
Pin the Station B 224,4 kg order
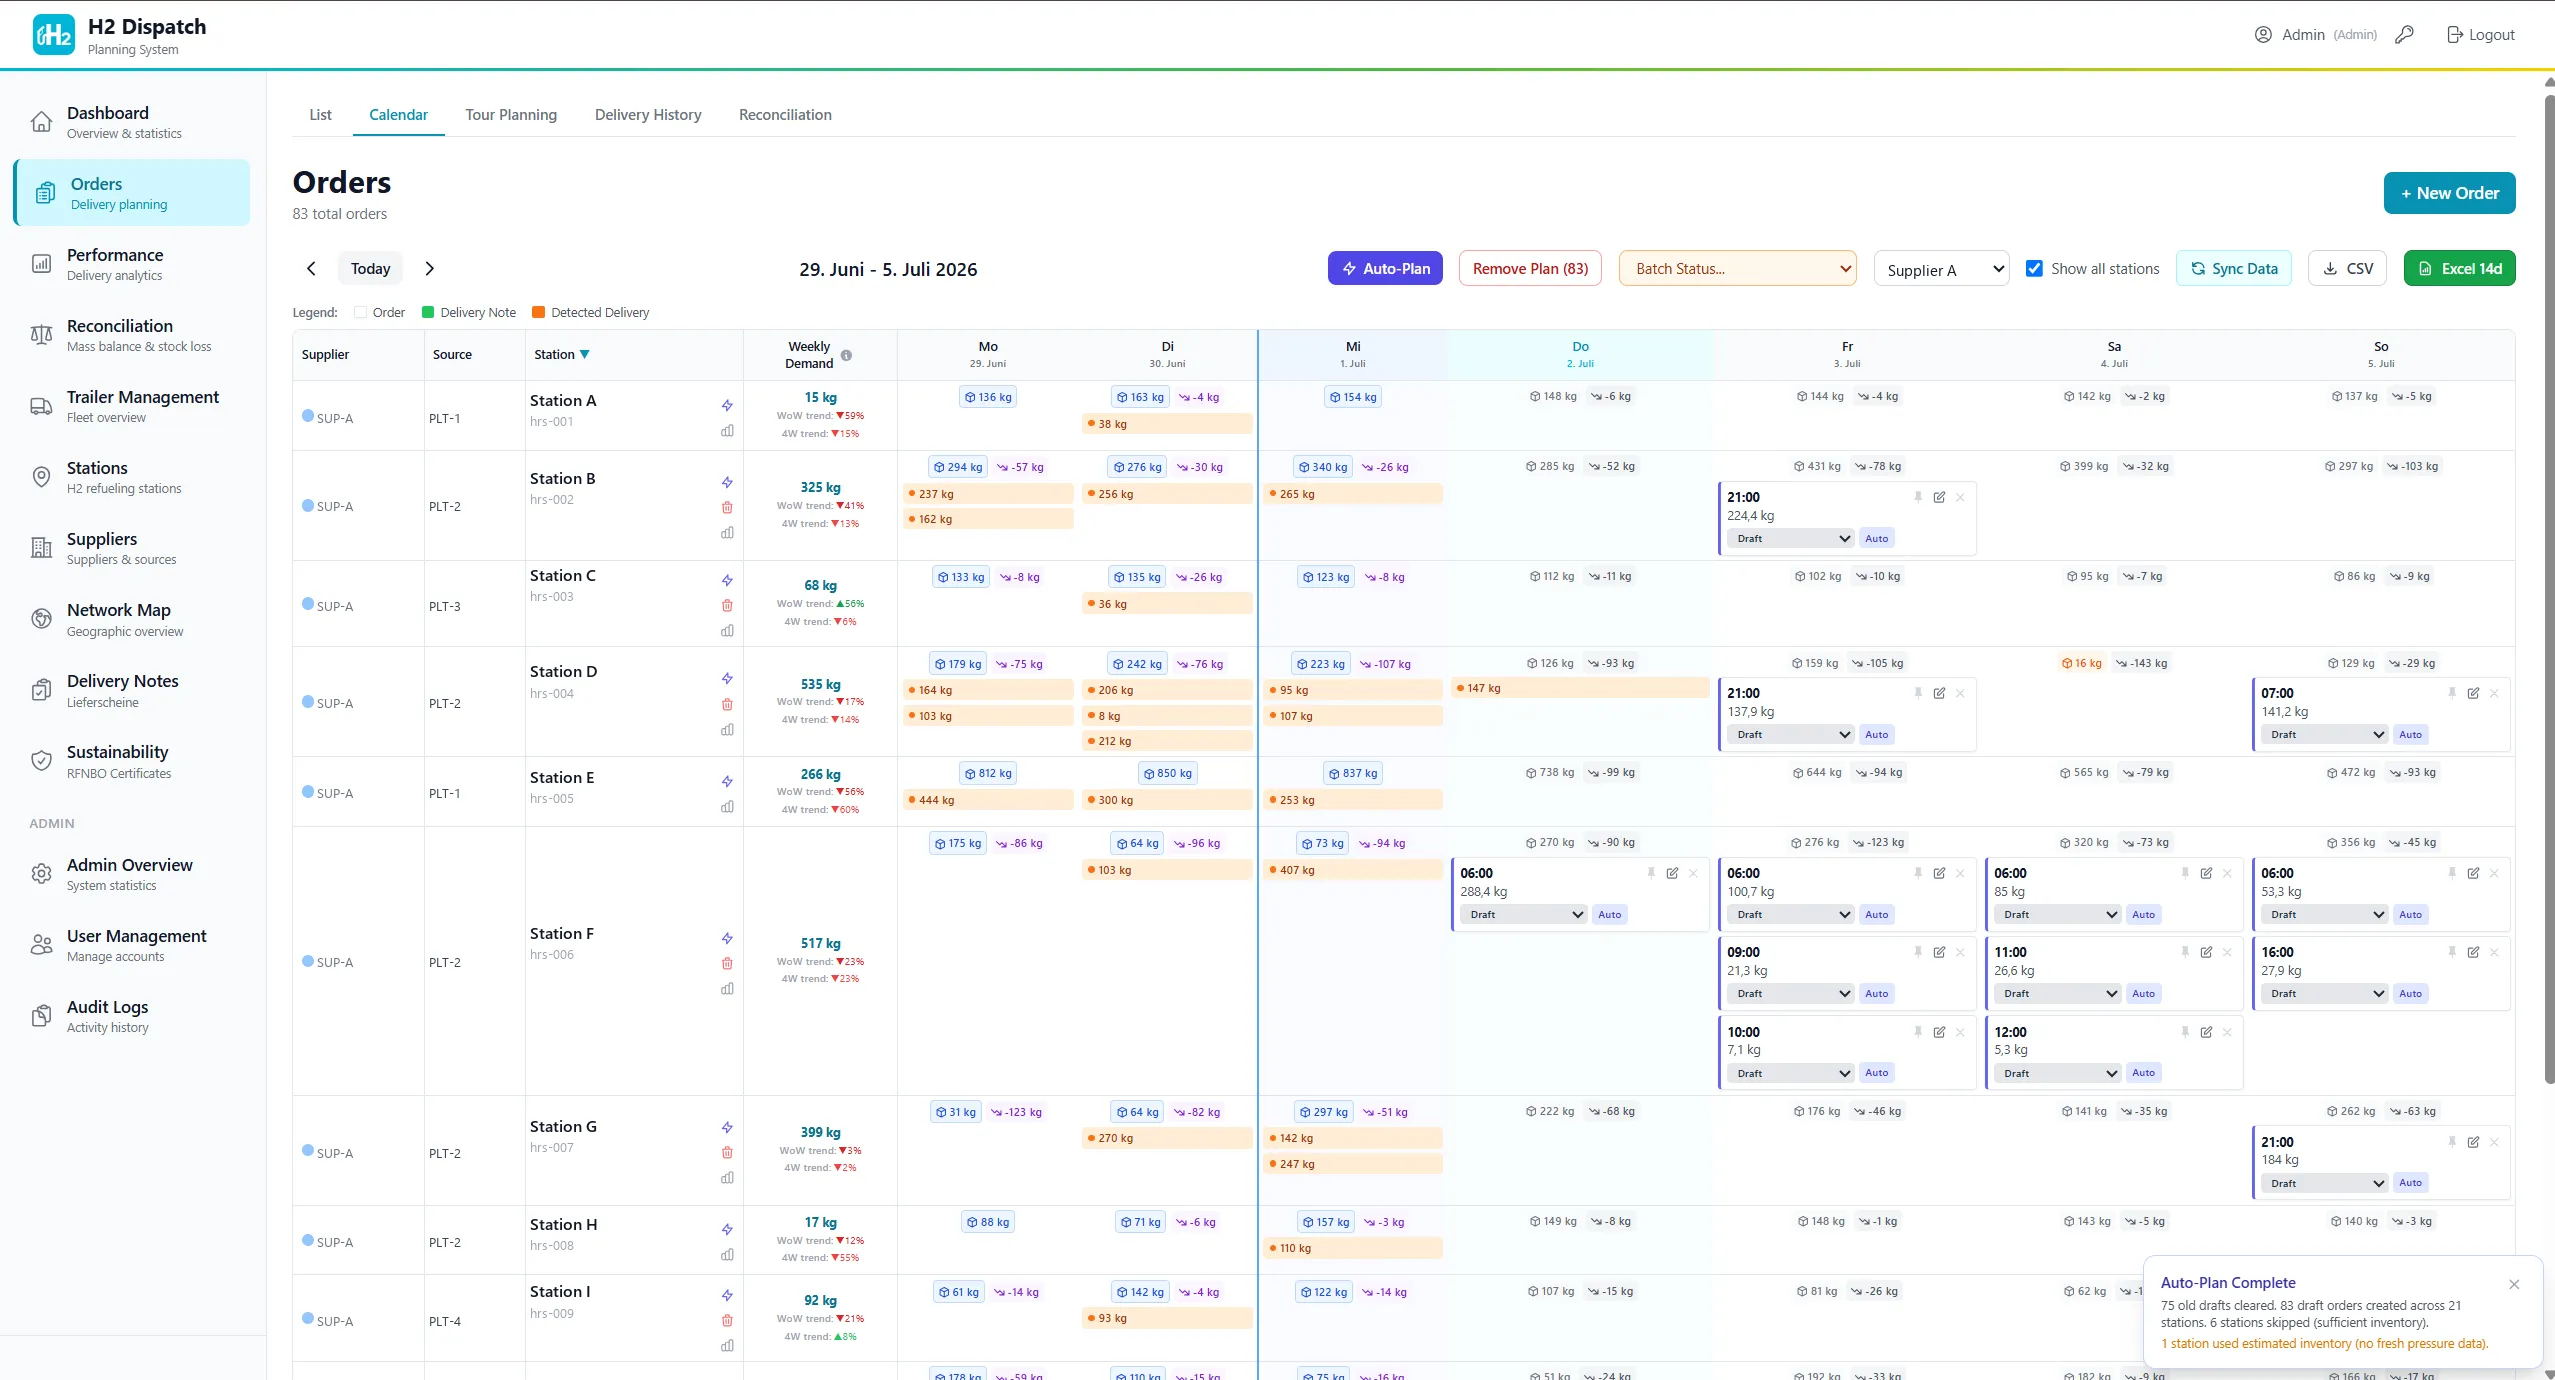click(1918, 497)
